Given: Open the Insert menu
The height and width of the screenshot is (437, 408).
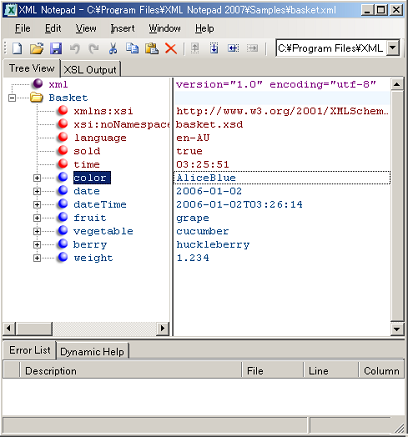Looking at the screenshot, I should (x=123, y=29).
